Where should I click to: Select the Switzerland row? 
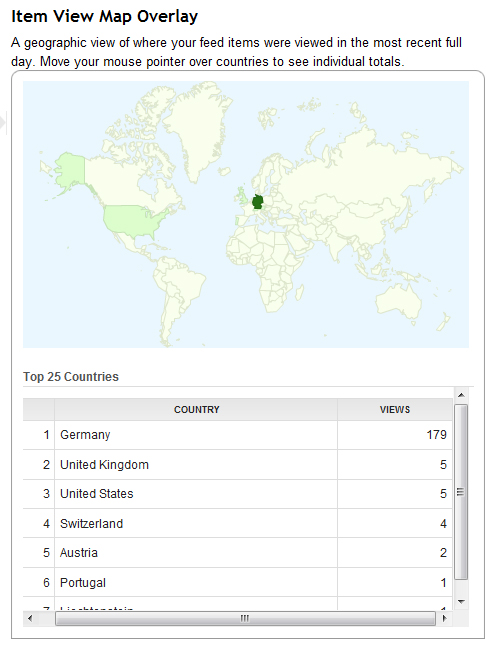[238, 523]
